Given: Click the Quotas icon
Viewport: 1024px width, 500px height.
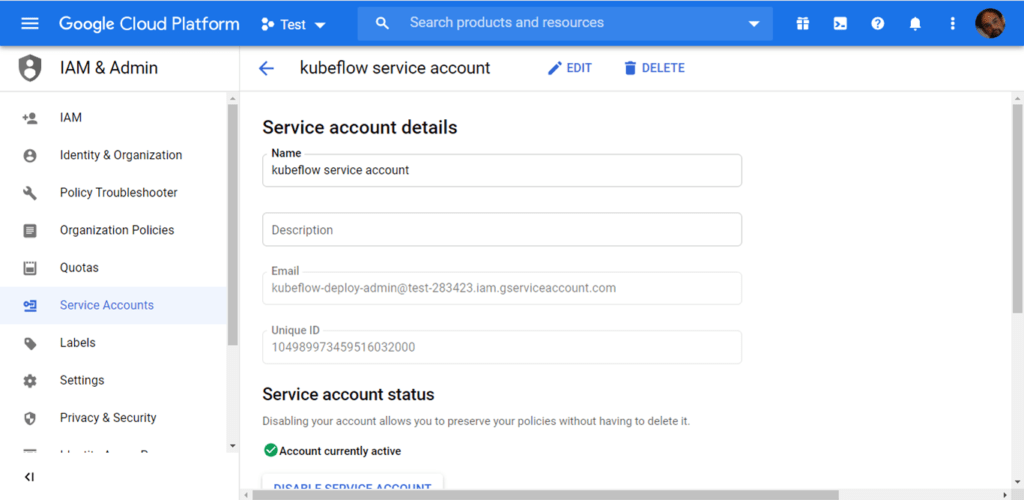Looking at the screenshot, I should tap(29, 268).
